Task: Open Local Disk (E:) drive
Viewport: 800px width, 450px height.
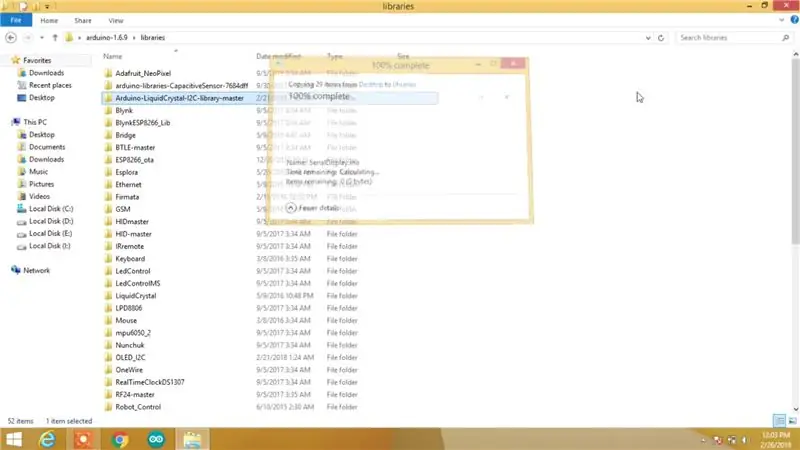Action: coord(51,233)
